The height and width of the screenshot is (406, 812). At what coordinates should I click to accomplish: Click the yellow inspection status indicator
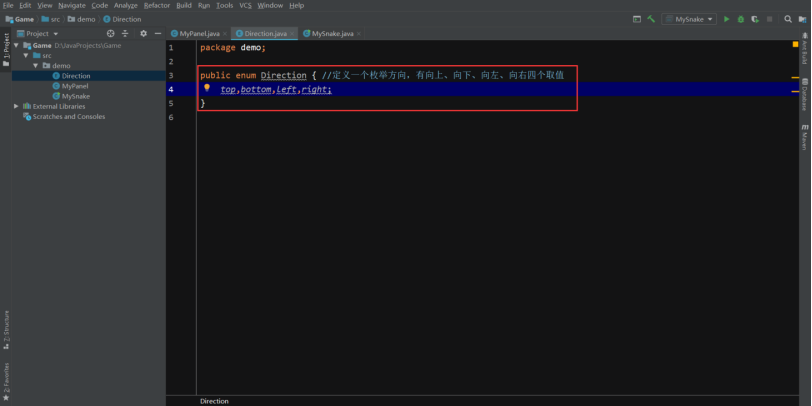click(795, 45)
